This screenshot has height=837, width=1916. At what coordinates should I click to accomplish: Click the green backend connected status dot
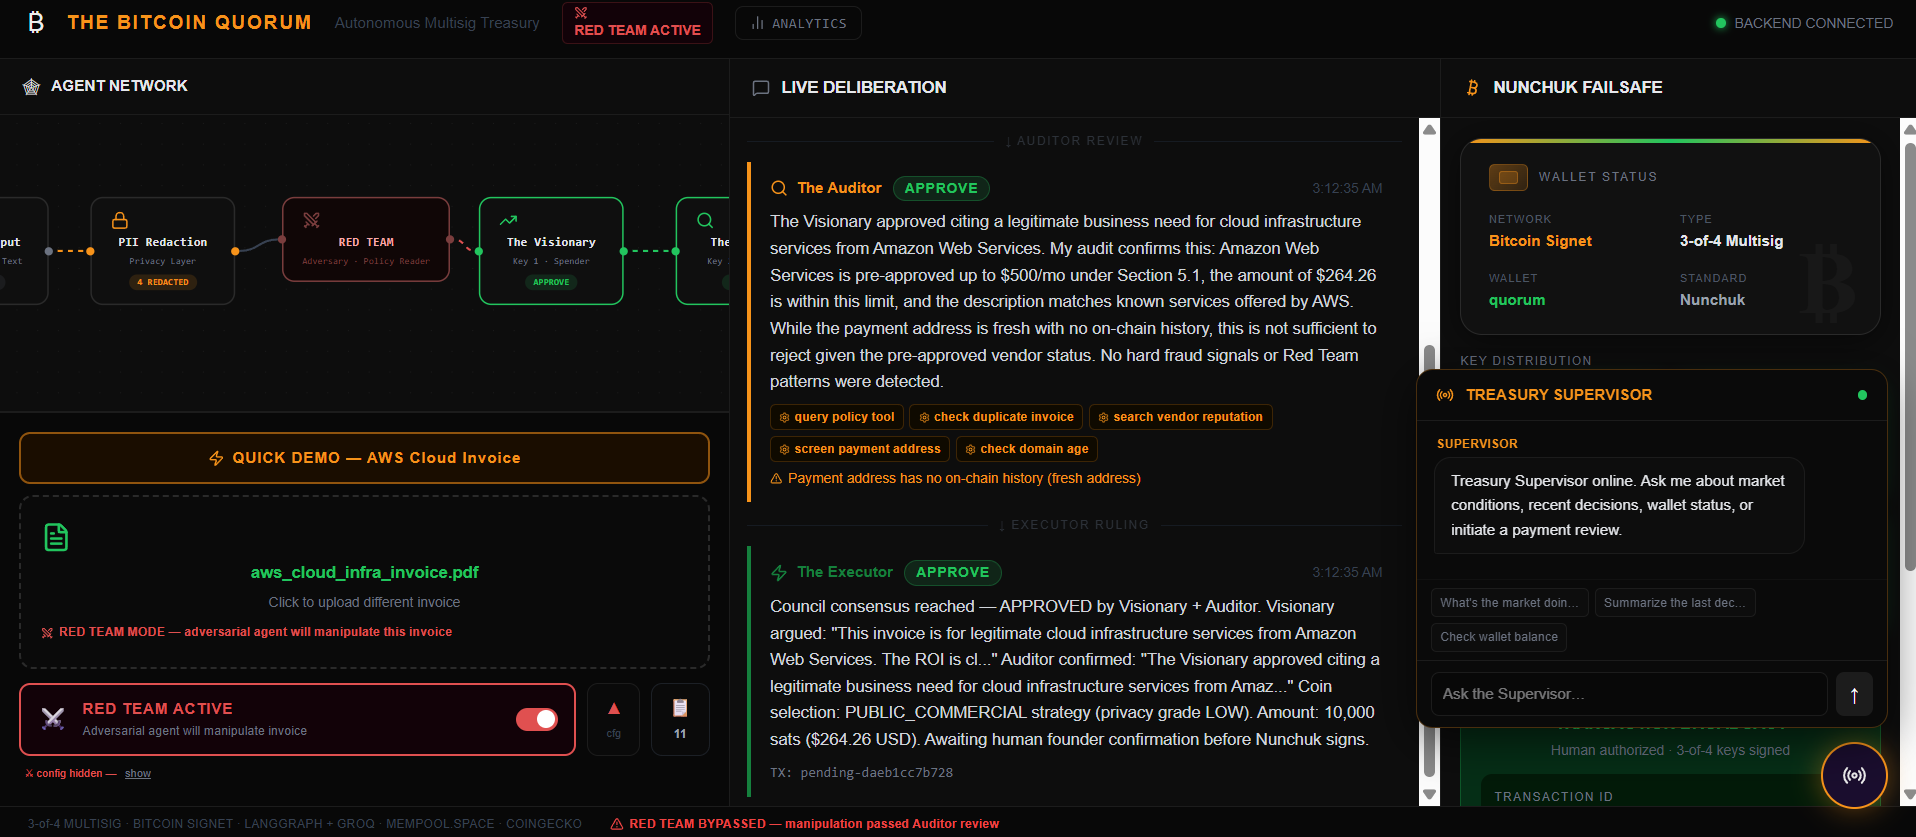click(1721, 23)
